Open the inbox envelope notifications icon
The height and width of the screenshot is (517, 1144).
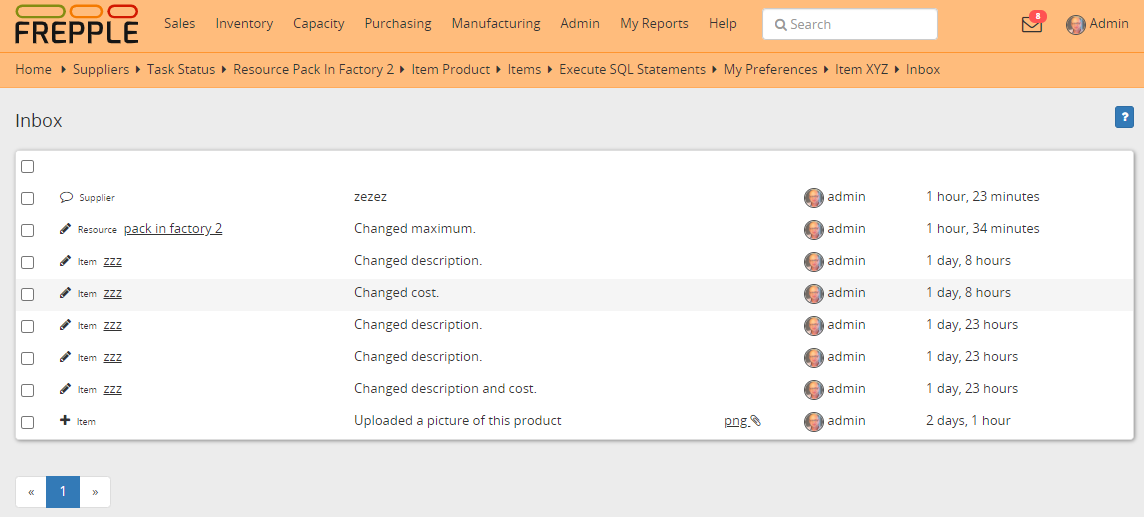coord(1031,24)
